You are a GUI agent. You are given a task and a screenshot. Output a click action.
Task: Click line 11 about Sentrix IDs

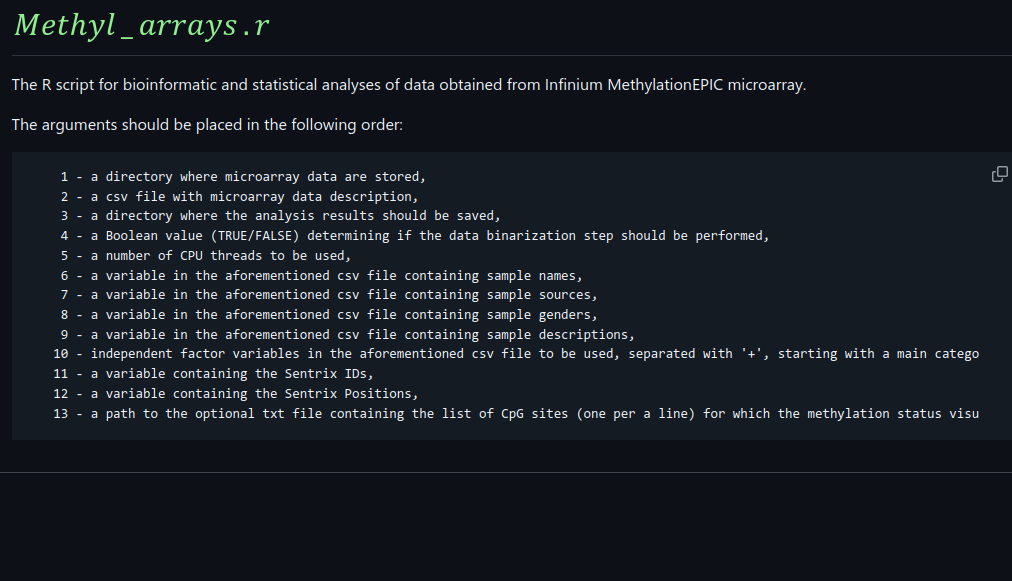point(213,374)
